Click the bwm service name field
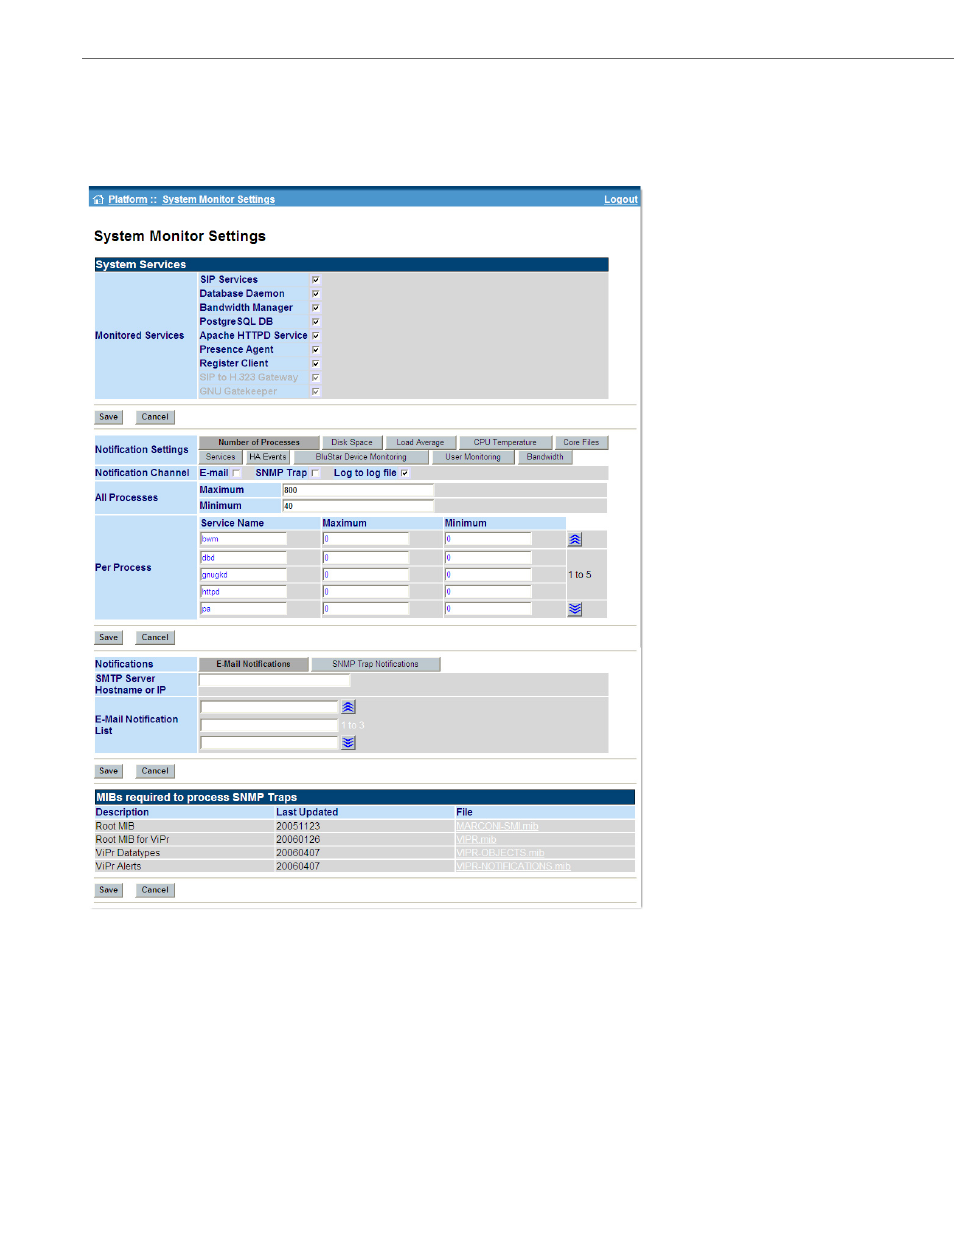The image size is (954, 1235). point(244,539)
